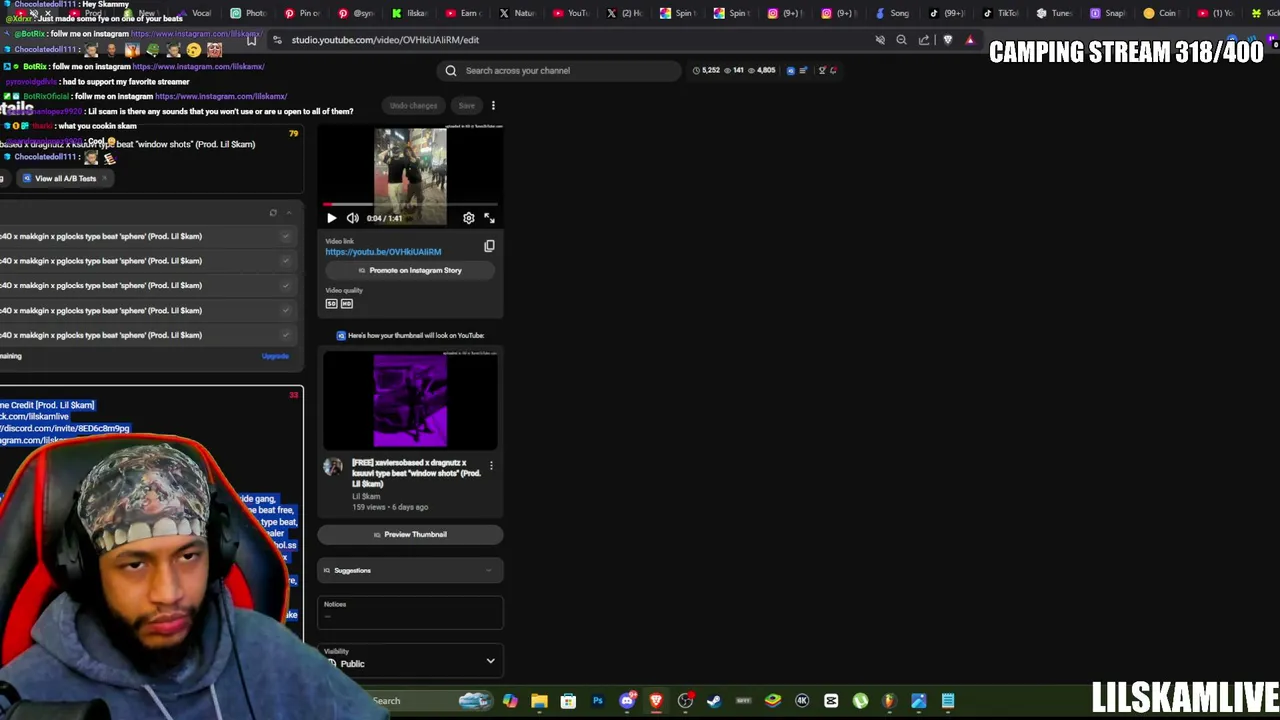This screenshot has height=720, width=1280.
Task: Click the SD video quality badge
Action: click(331, 303)
